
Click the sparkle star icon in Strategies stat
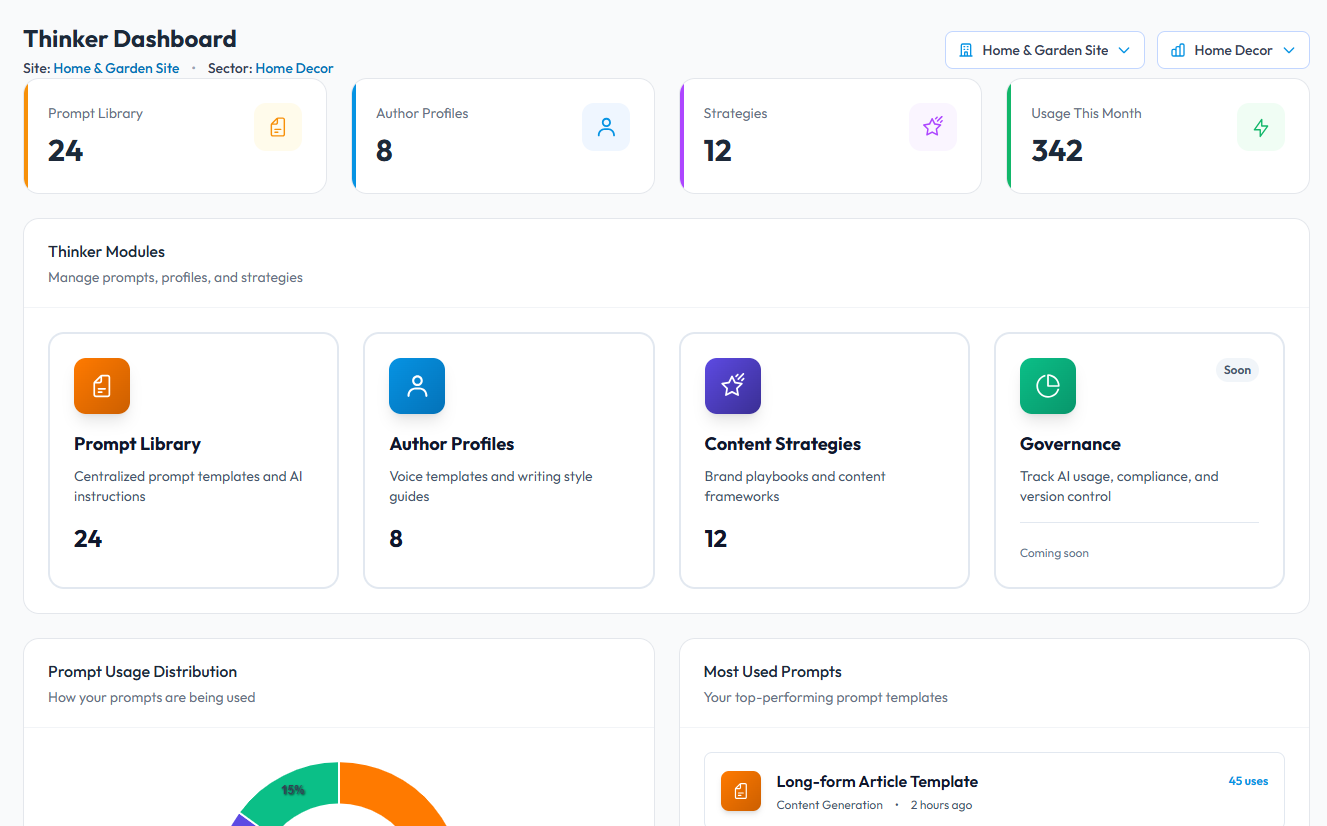tap(932, 127)
